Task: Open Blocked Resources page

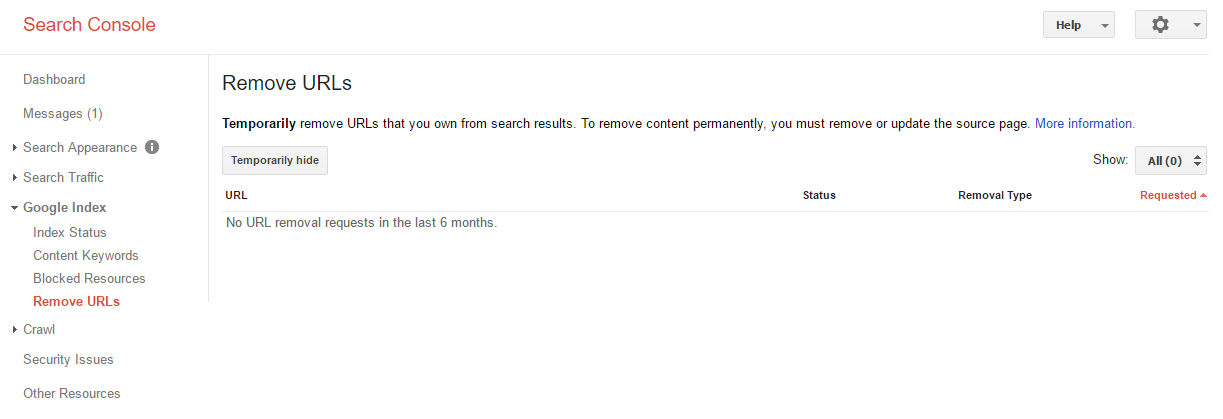Action: [89, 278]
